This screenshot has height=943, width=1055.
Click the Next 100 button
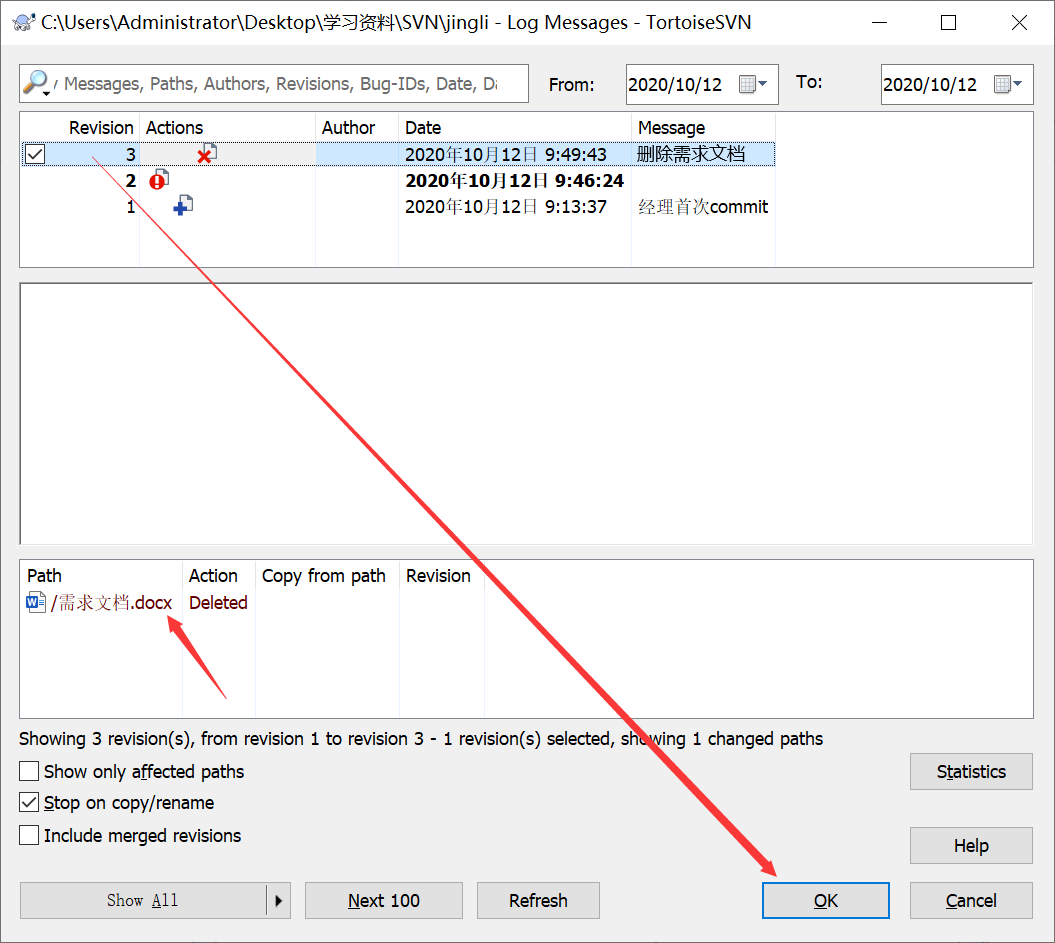384,900
